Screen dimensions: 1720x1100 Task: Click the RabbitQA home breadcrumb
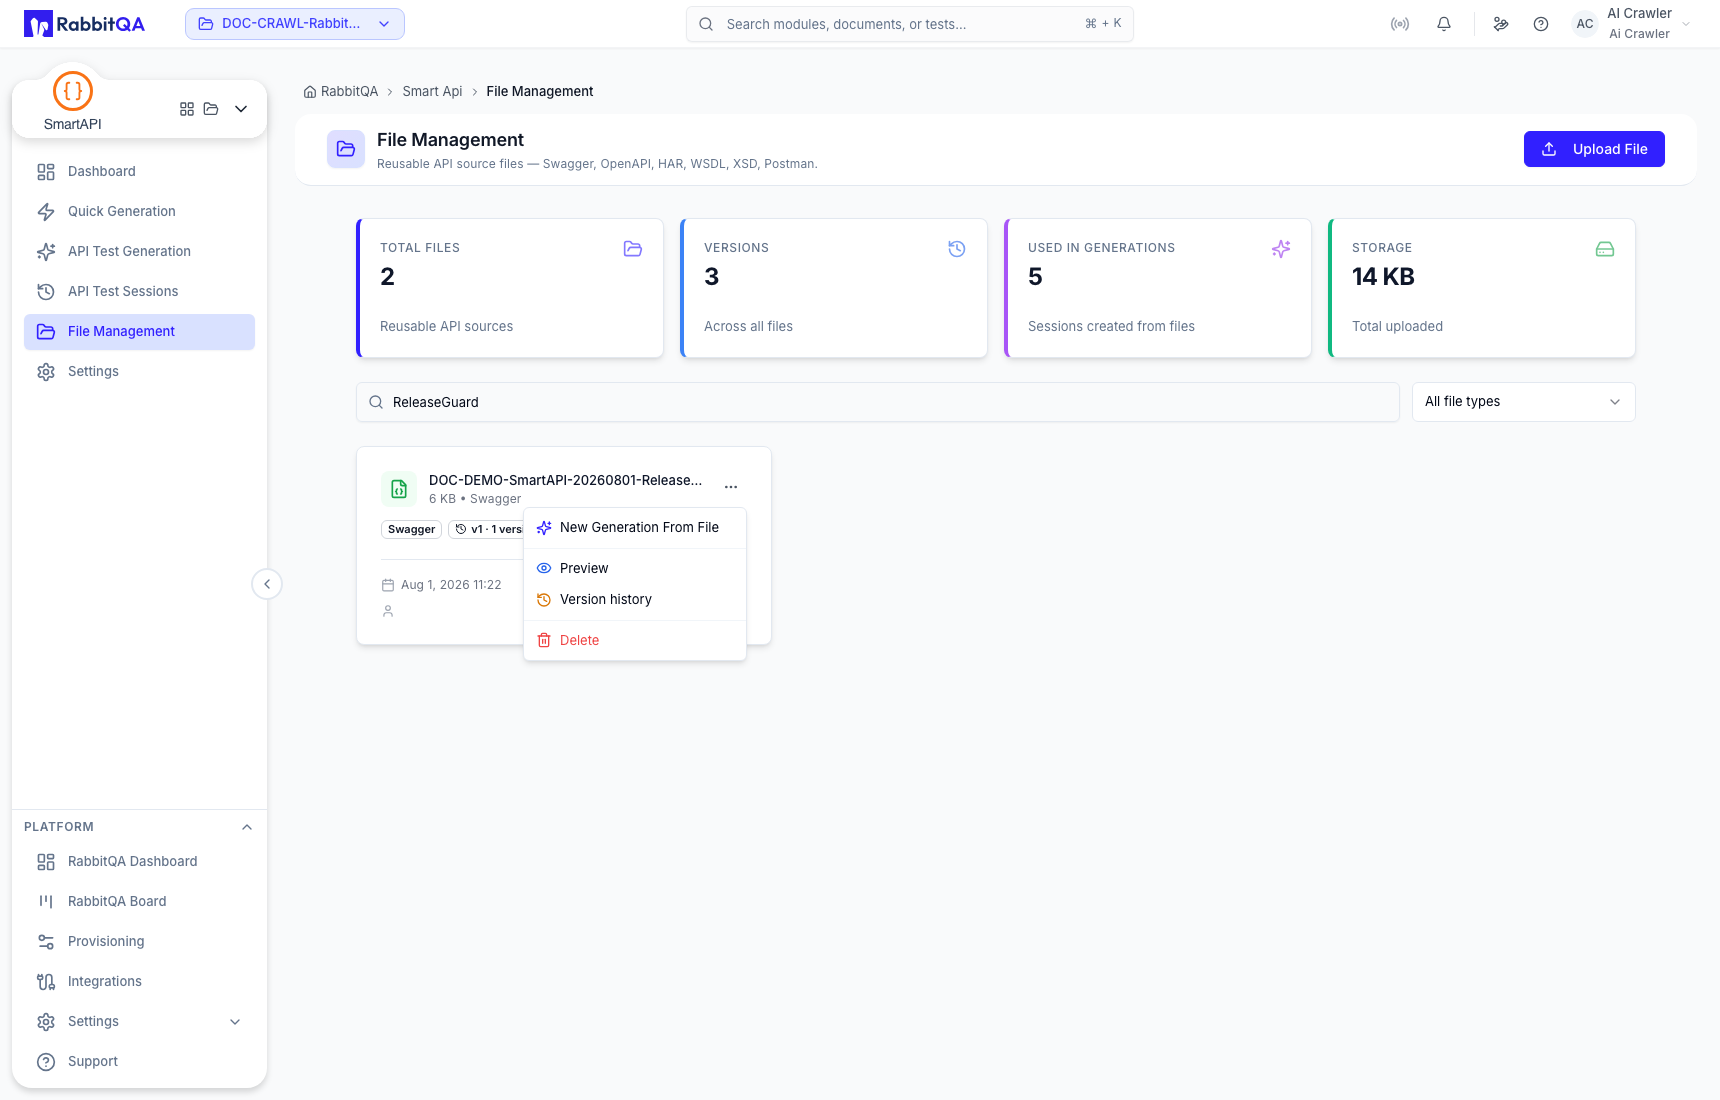point(341,91)
